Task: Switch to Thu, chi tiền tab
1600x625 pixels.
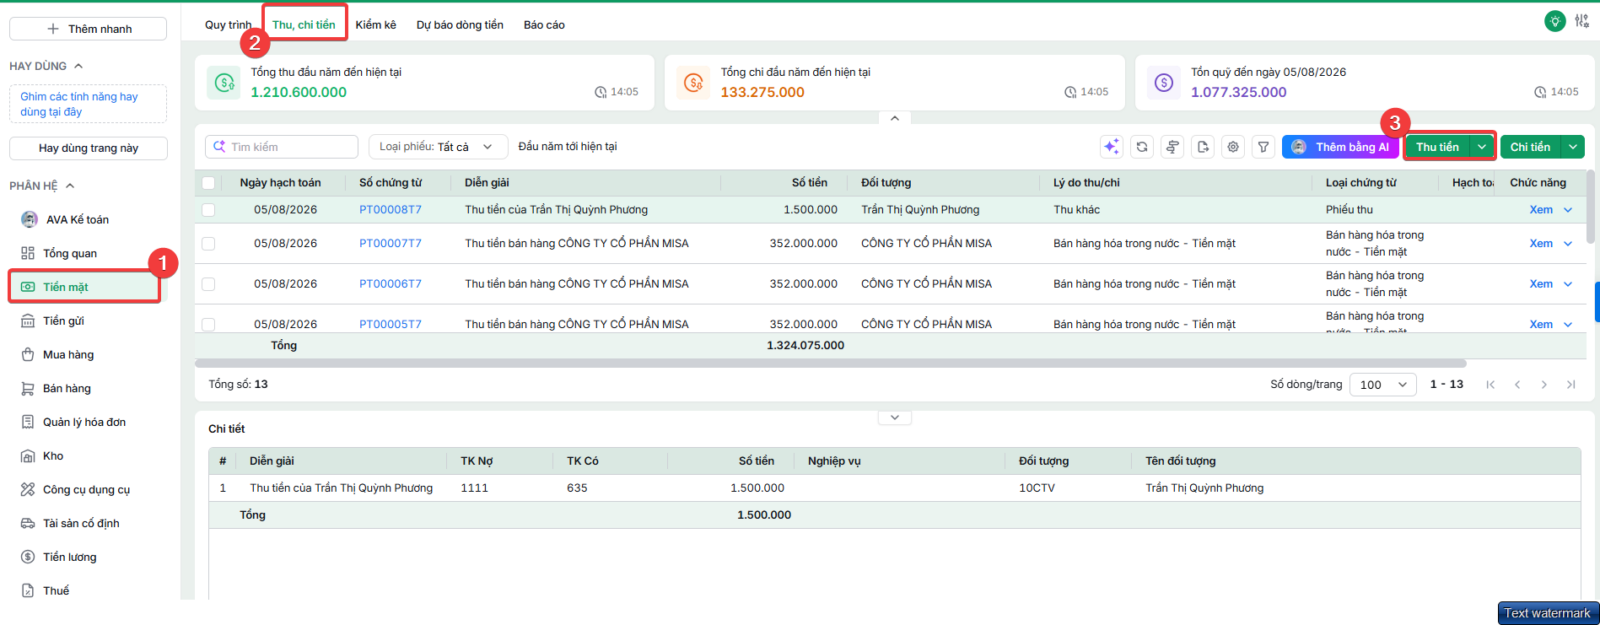Action: click(x=304, y=25)
